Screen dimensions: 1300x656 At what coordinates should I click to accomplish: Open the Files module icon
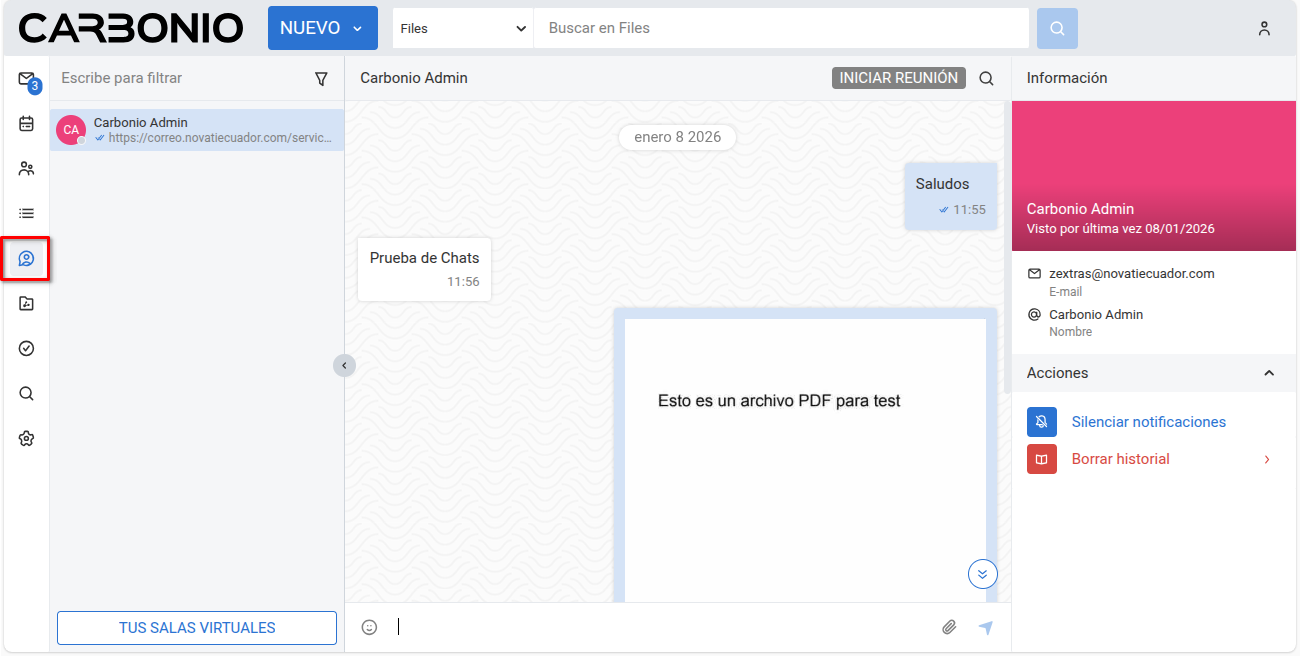(x=26, y=304)
